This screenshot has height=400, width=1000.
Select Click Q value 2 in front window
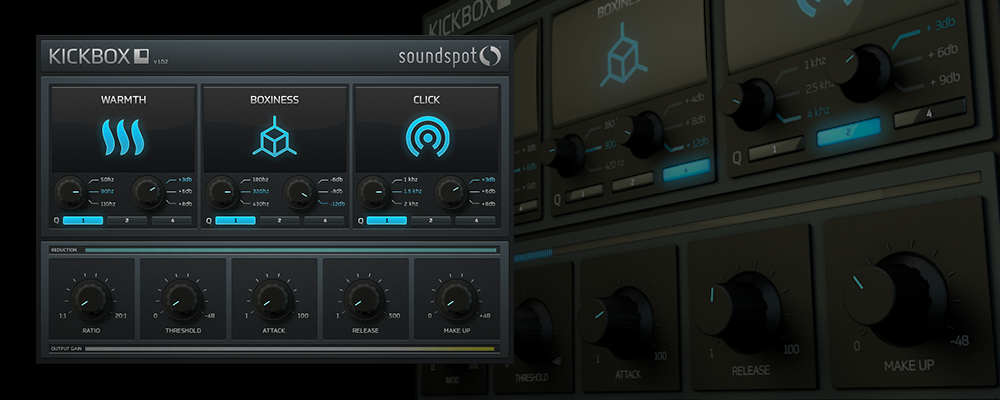(430, 220)
